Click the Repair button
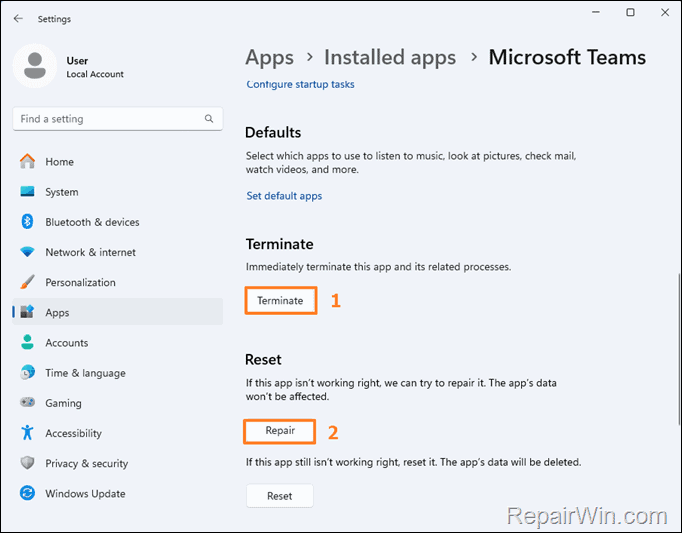 tap(280, 431)
